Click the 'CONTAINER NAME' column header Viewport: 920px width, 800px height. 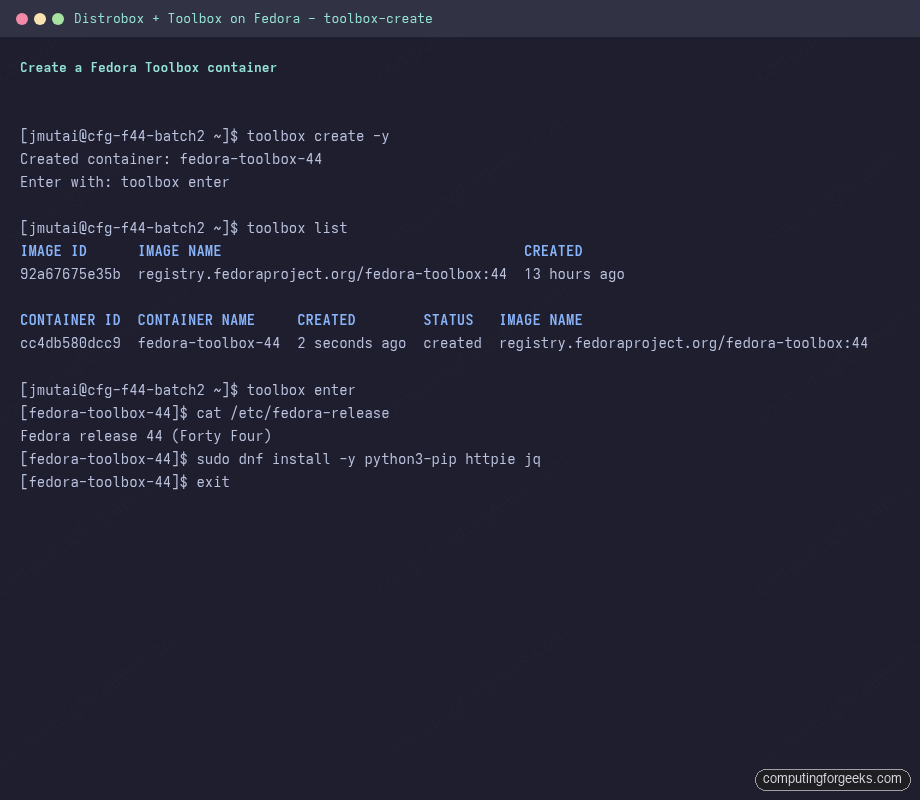196,320
